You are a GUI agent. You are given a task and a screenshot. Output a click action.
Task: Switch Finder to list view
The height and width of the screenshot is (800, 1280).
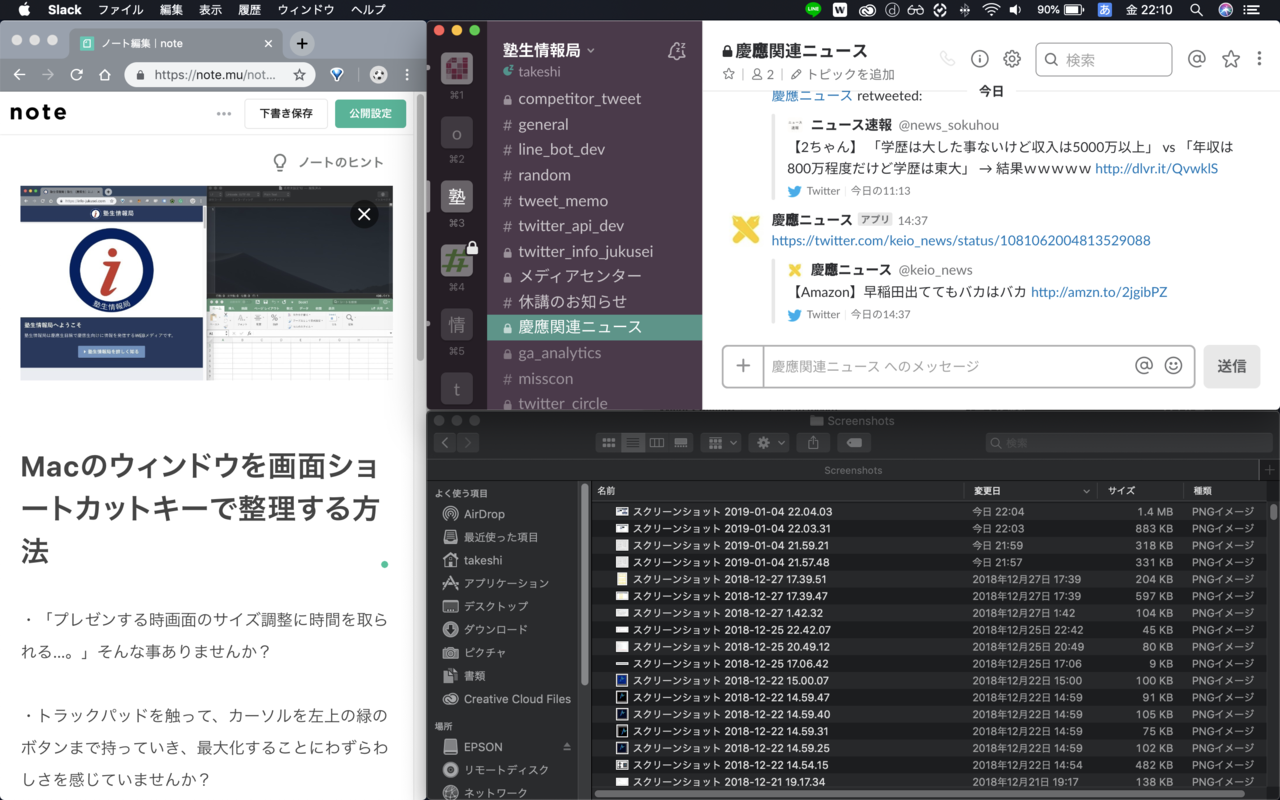632,443
